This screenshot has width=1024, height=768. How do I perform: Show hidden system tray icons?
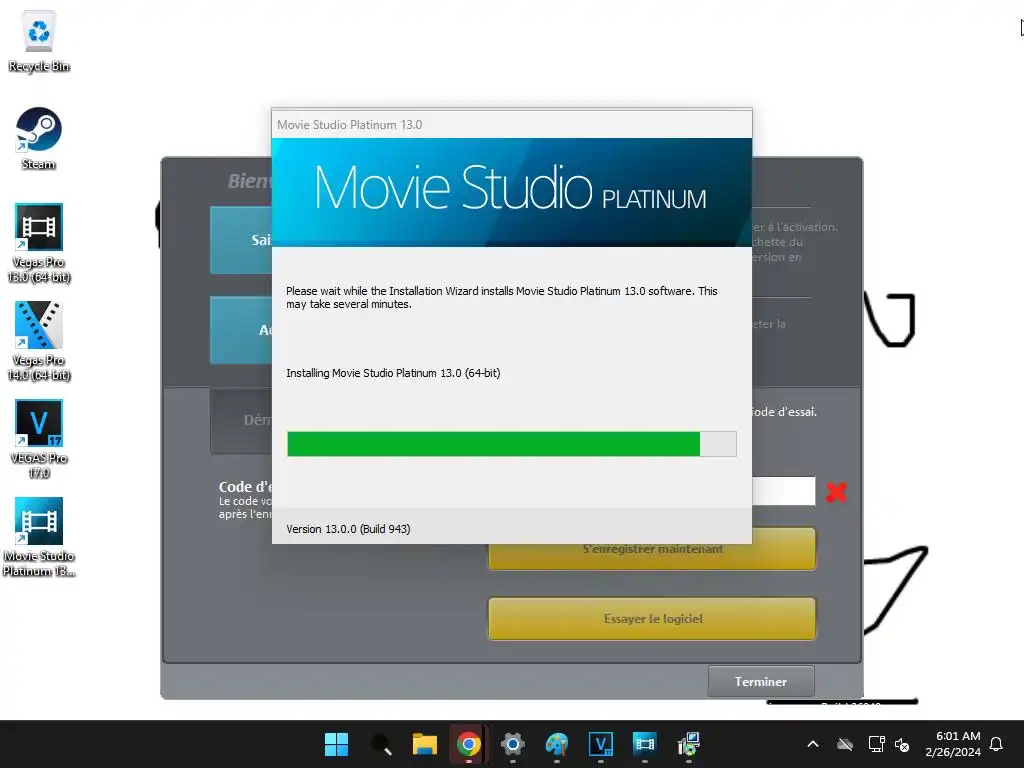pyautogui.click(x=813, y=744)
